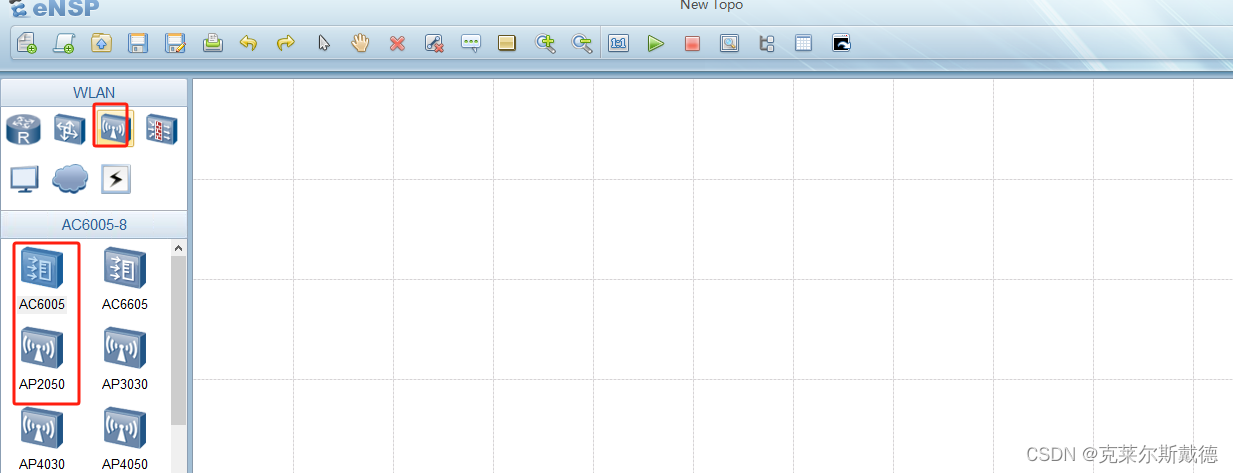Select the WLAN device category
This screenshot has width=1233, height=473.
pyautogui.click(x=115, y=129)
